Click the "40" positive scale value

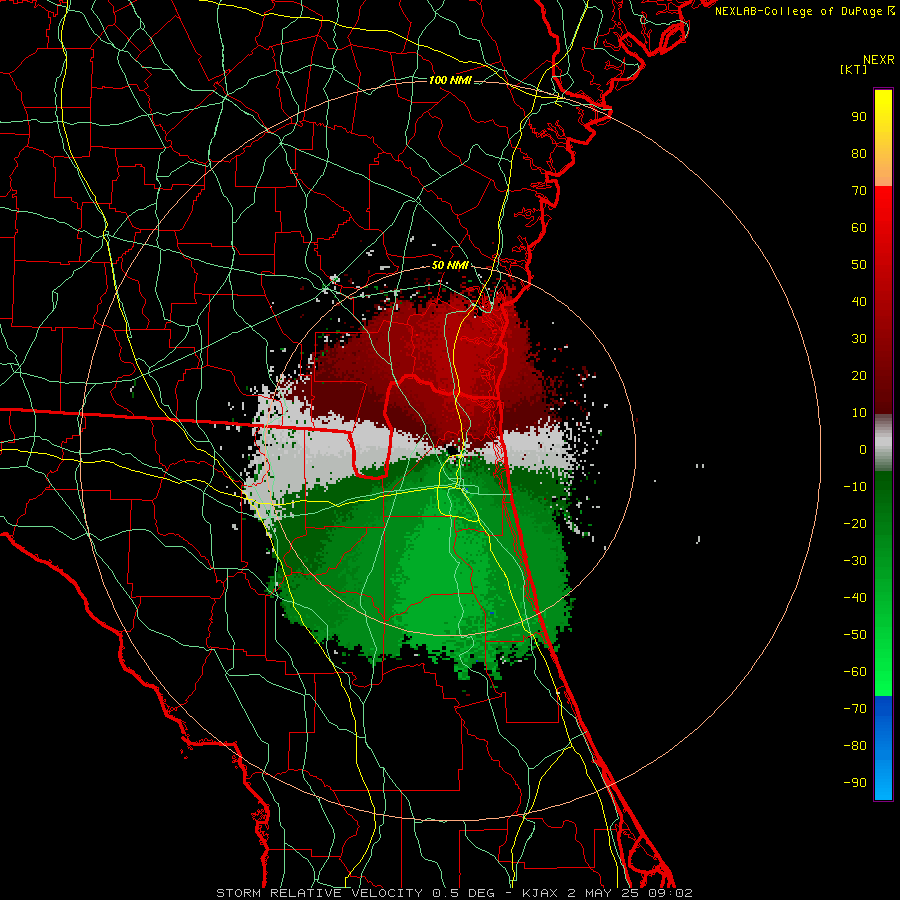[x=859, y=301]
